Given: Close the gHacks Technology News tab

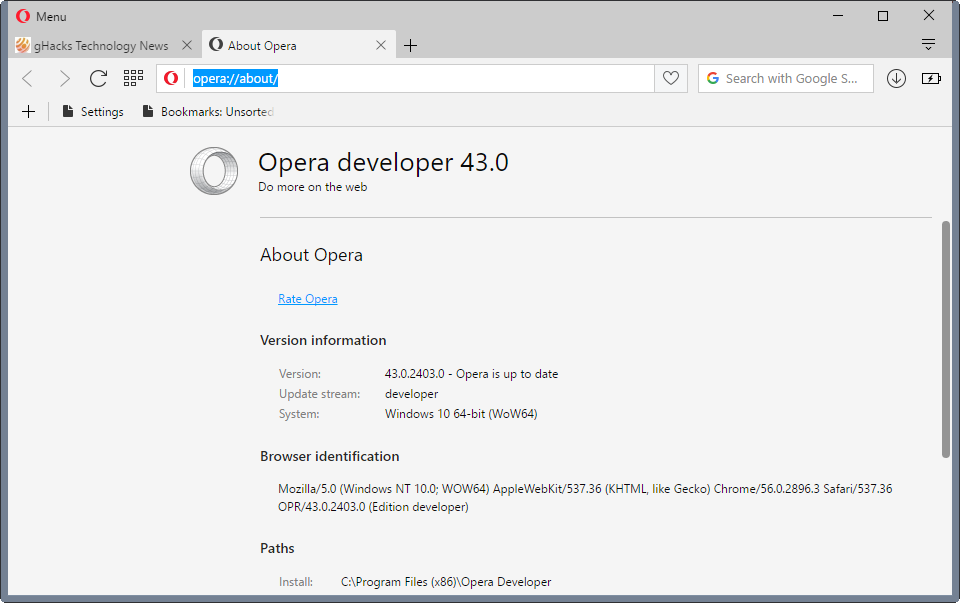Looking at the screenshot, I should coord(186,46).
